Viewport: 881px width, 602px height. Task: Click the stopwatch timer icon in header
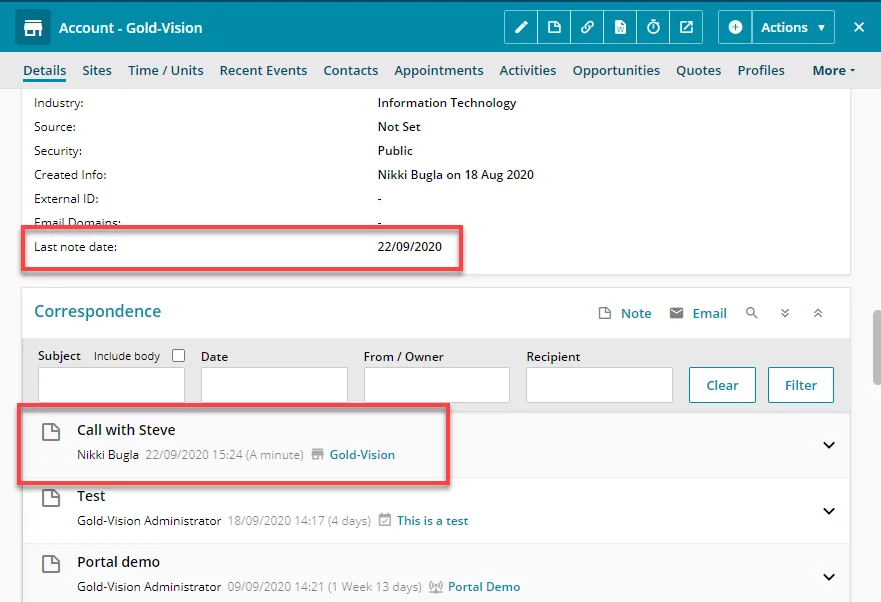coord(653,27)
